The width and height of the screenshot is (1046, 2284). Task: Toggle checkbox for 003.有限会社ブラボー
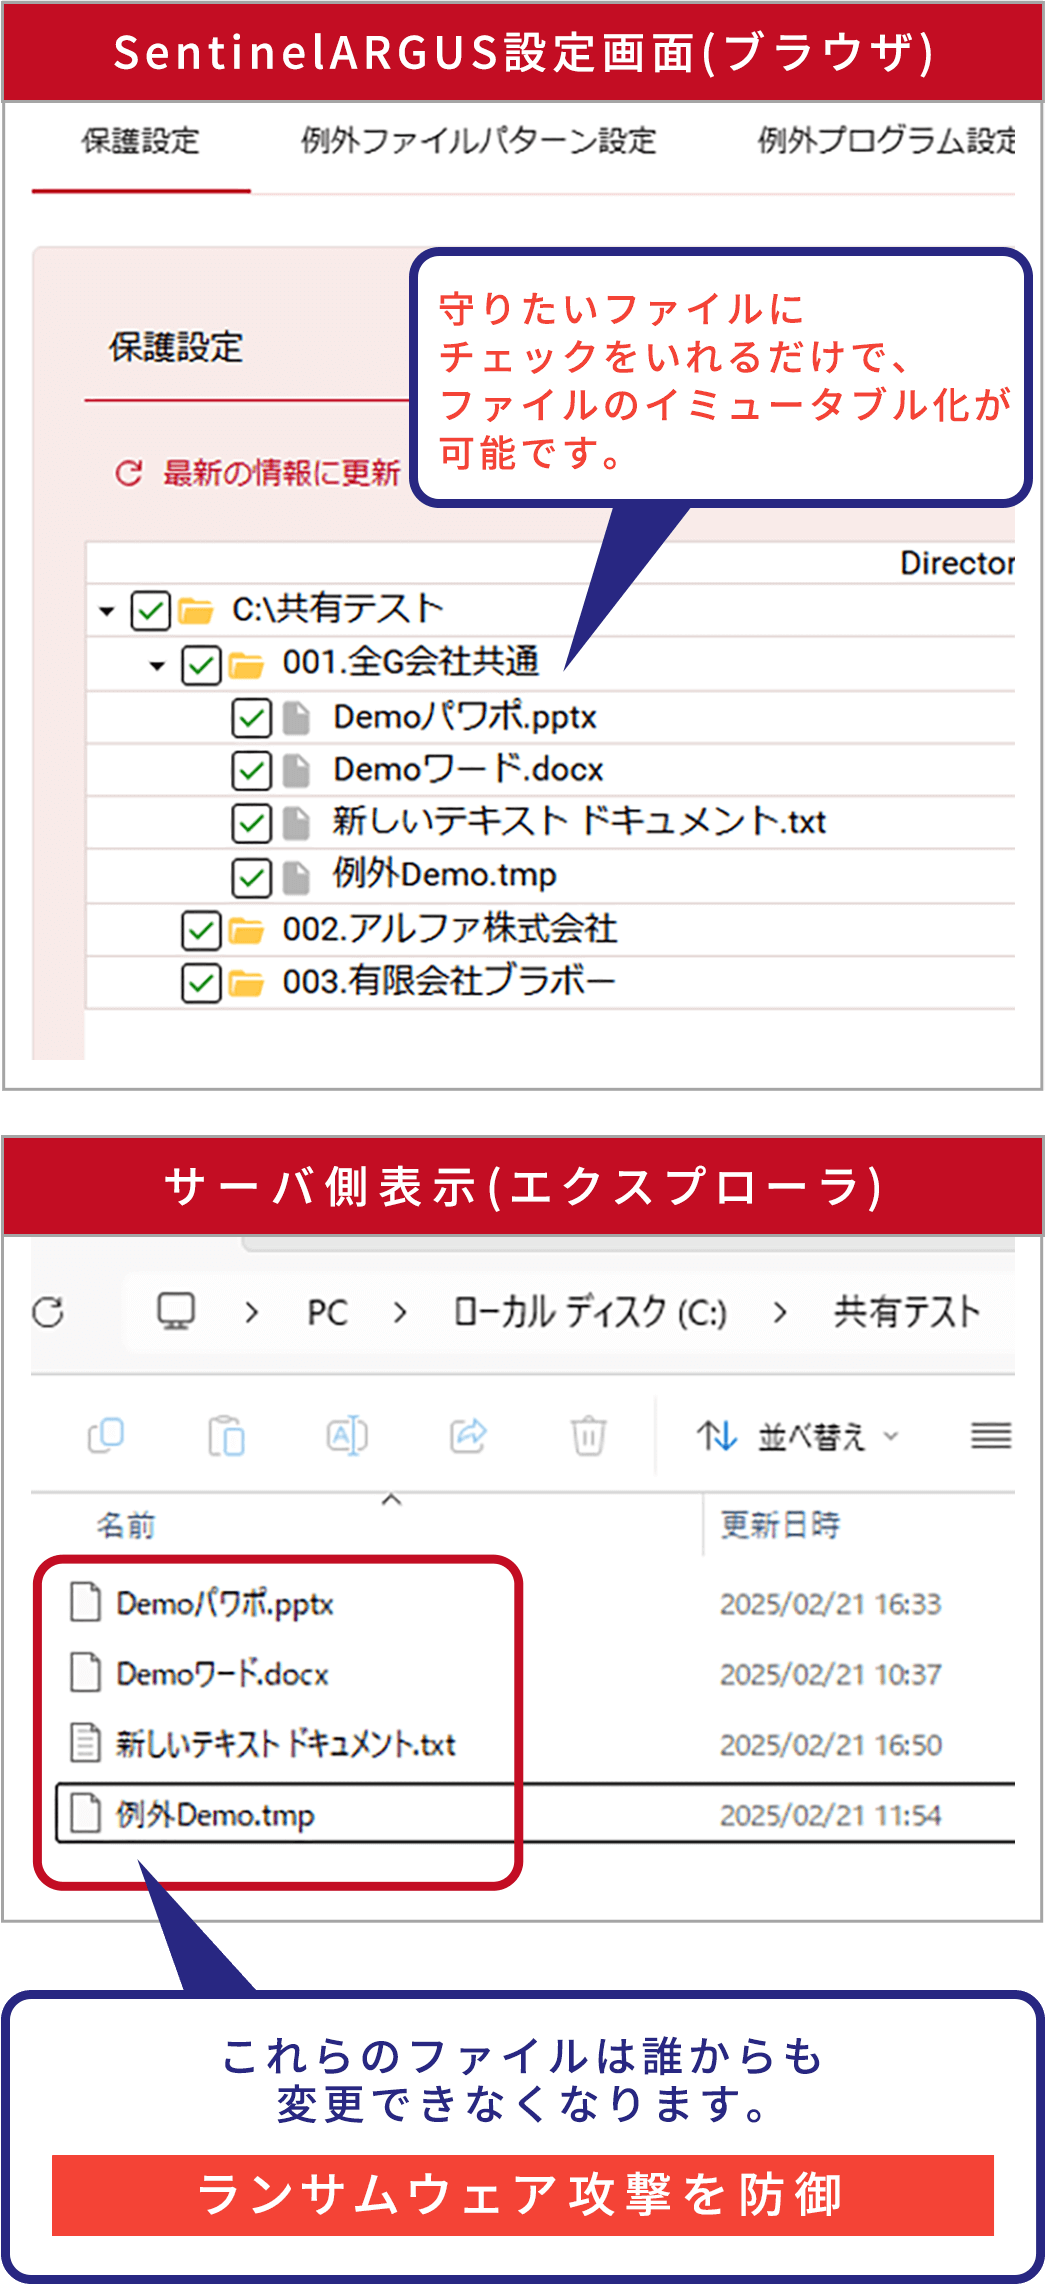201,983
